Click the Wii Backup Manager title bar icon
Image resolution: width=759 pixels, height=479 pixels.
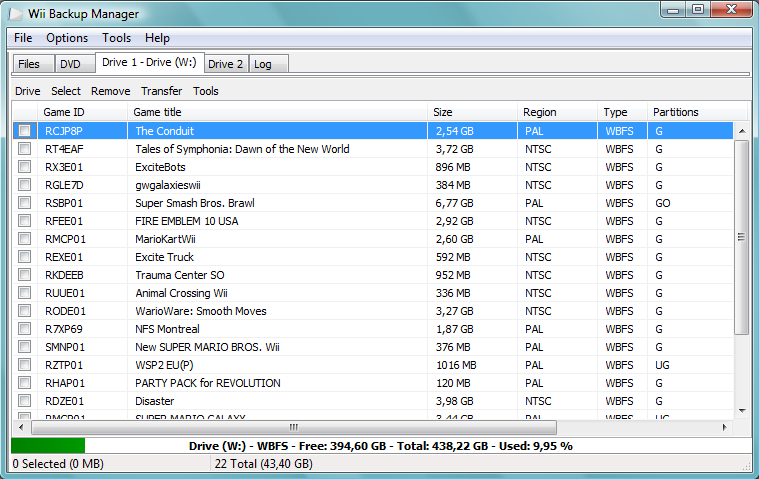[15, 14]
